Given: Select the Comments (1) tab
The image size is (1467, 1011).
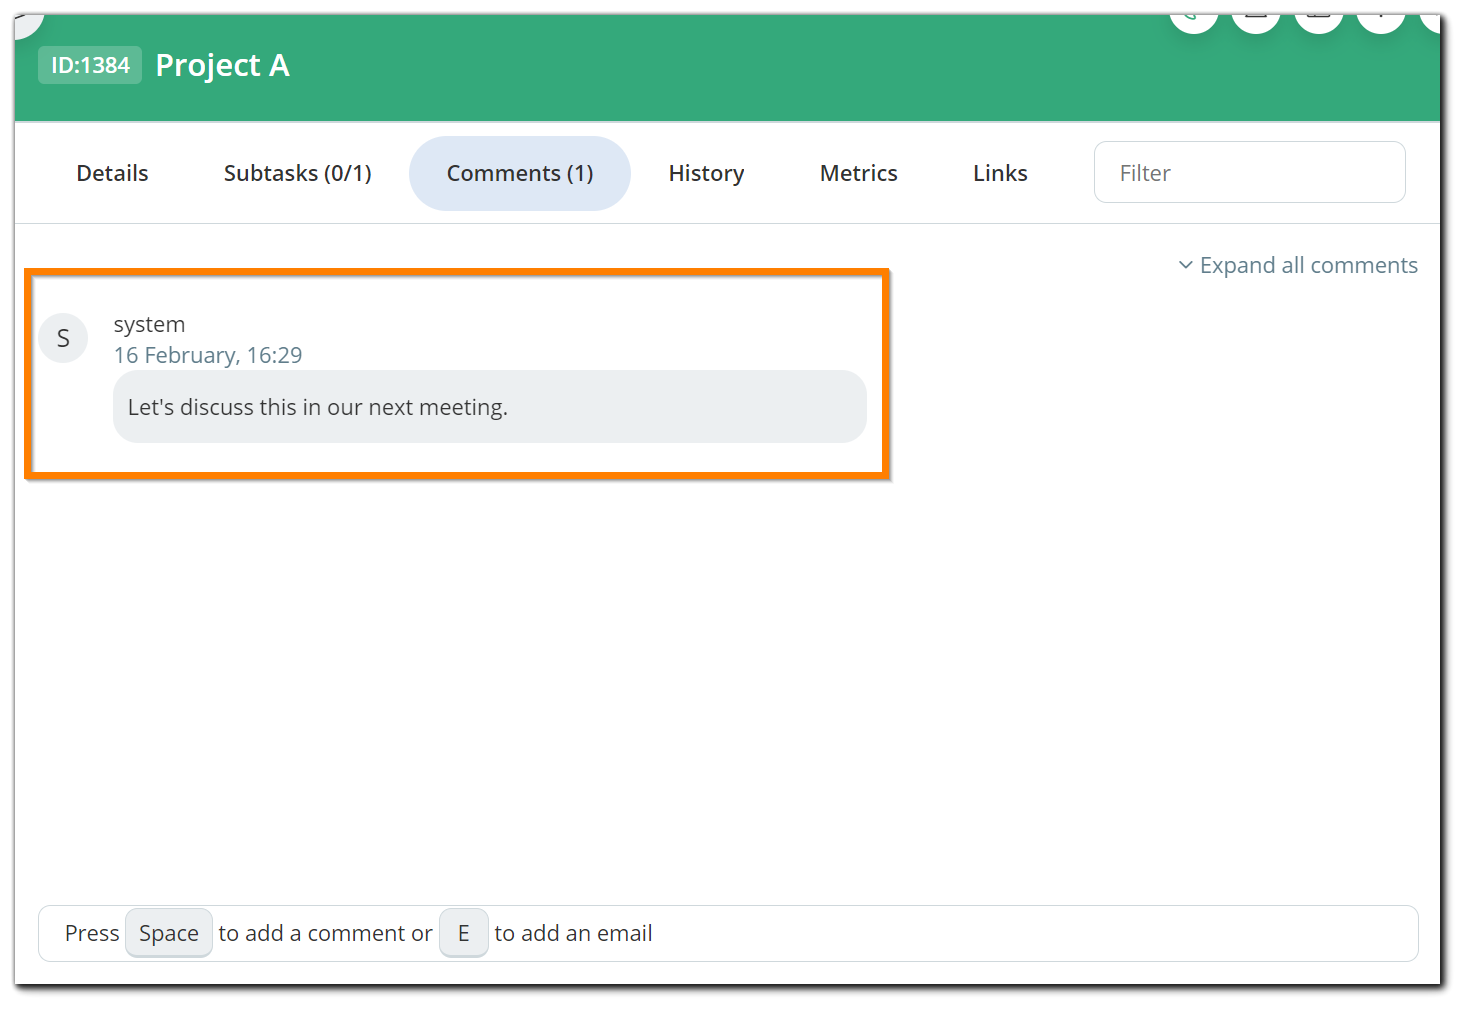Looking at the screenshot, I should 519,173.
